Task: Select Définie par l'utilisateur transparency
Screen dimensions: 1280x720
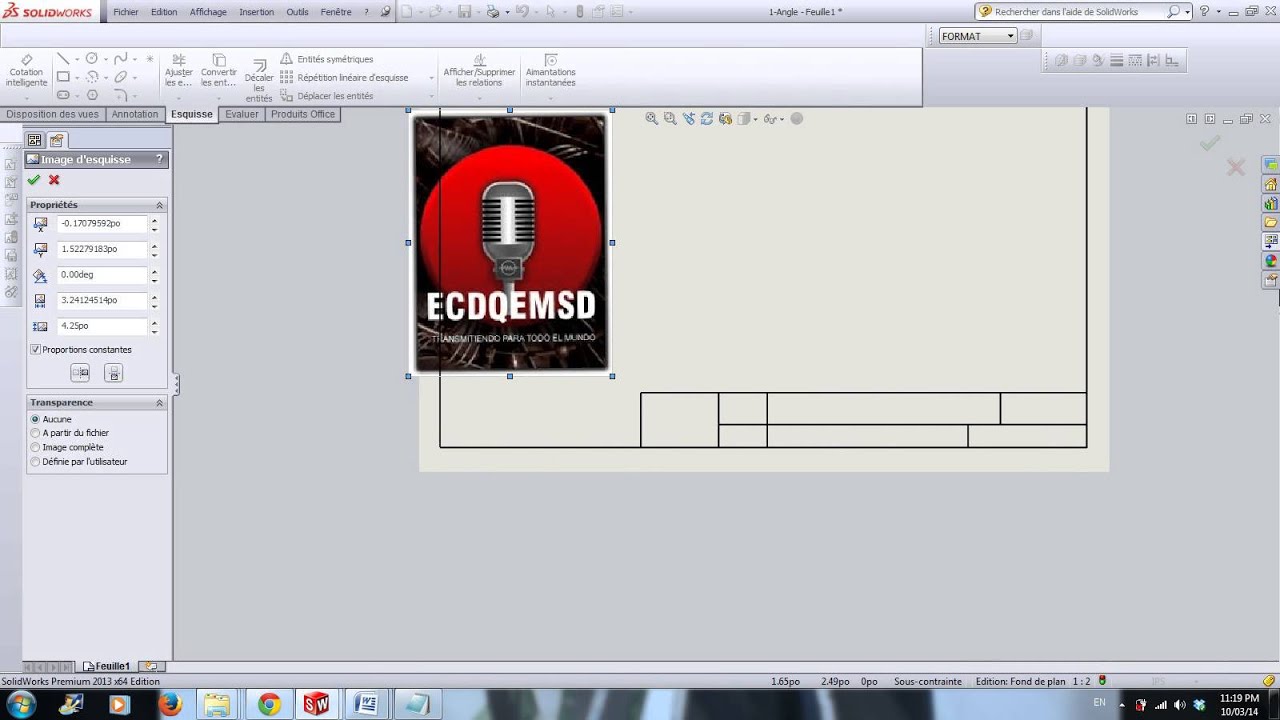Action: pos(36,462)
